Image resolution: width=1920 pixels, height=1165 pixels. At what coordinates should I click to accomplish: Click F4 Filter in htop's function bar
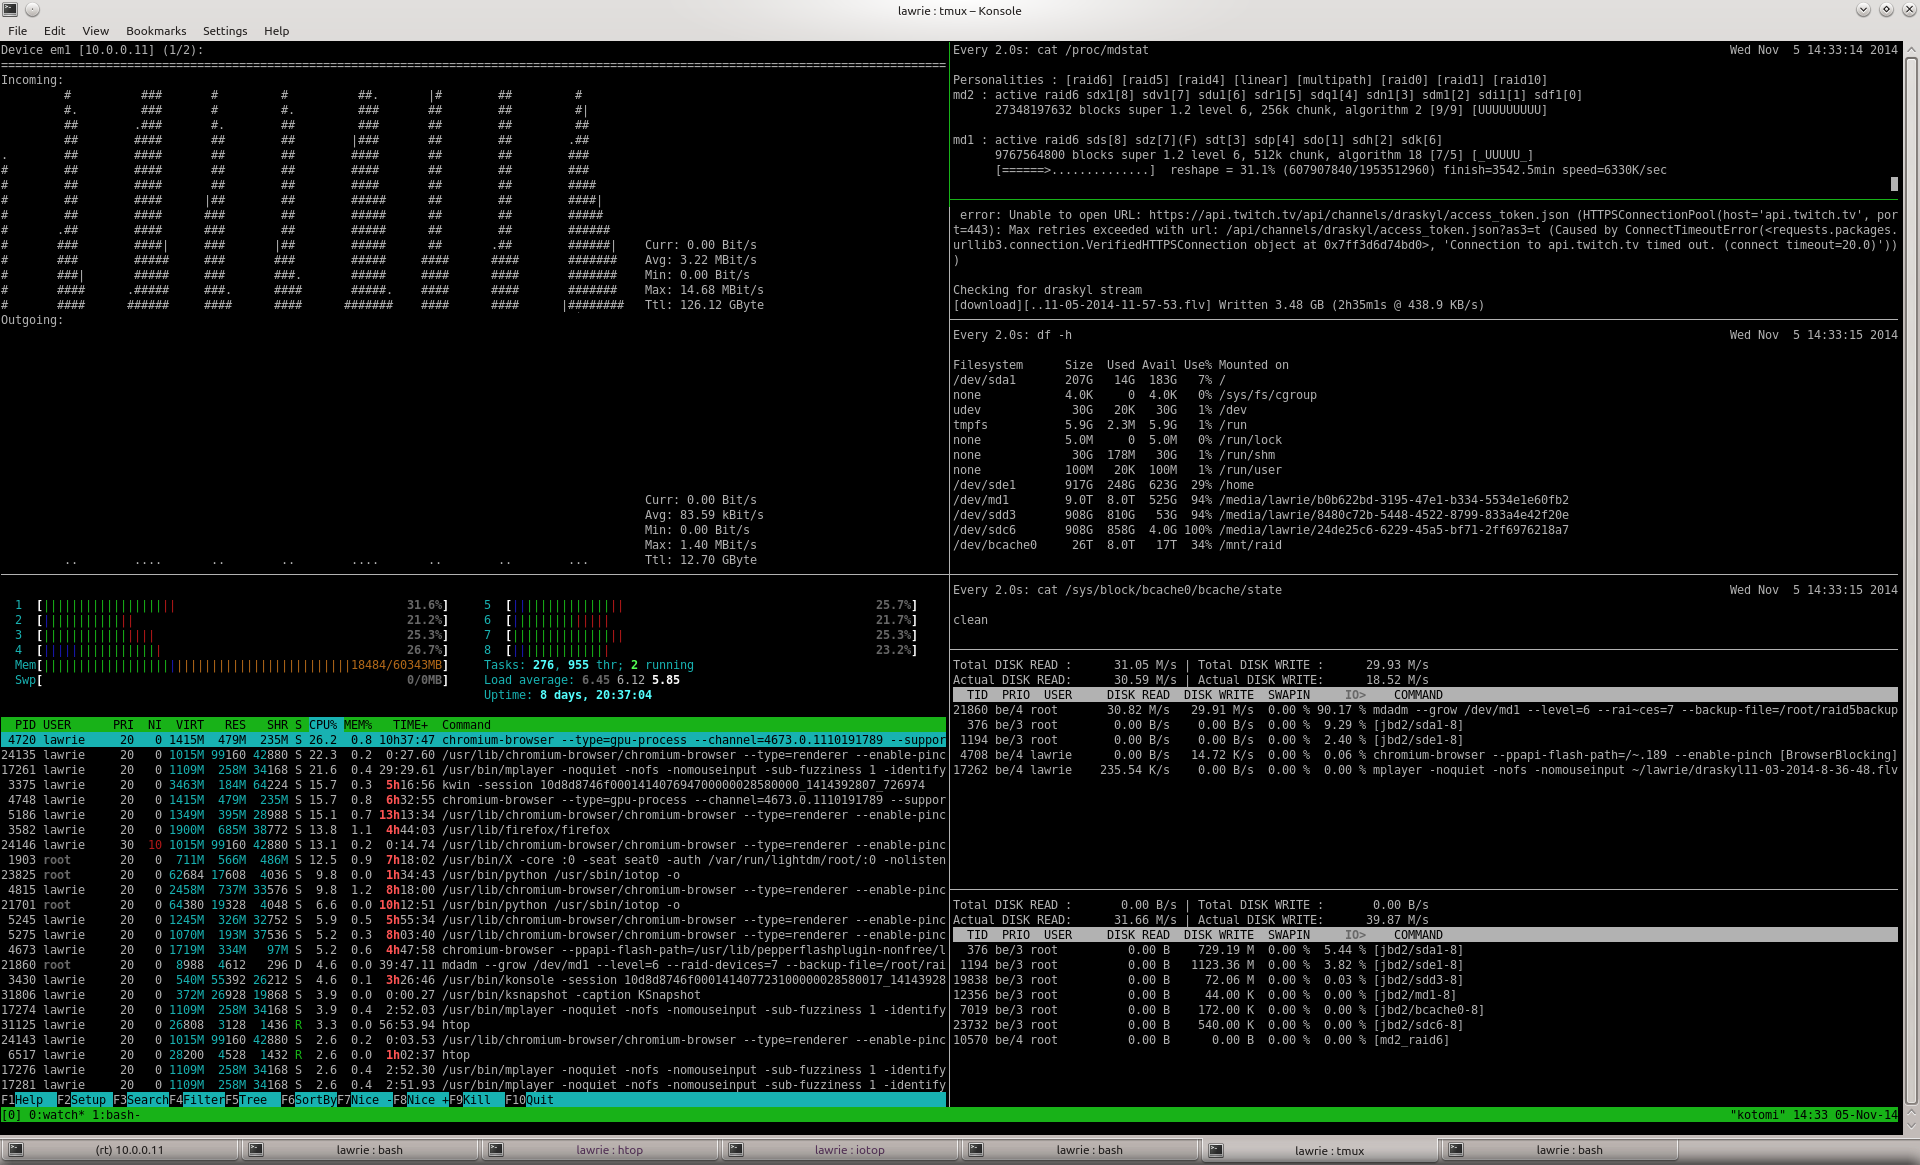click(197, 1100)
